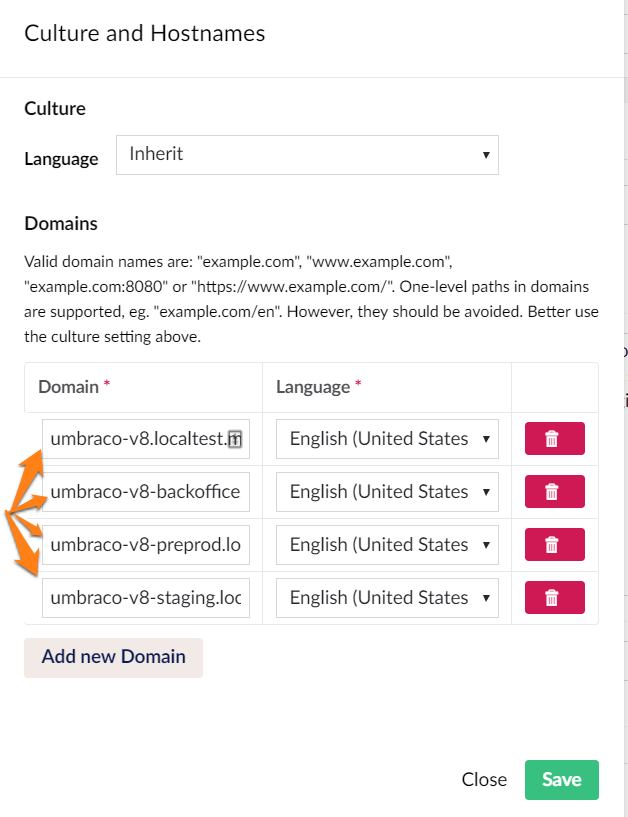Remove the umbraco-v8-backoffice domain with trash icon

[554, 492]
